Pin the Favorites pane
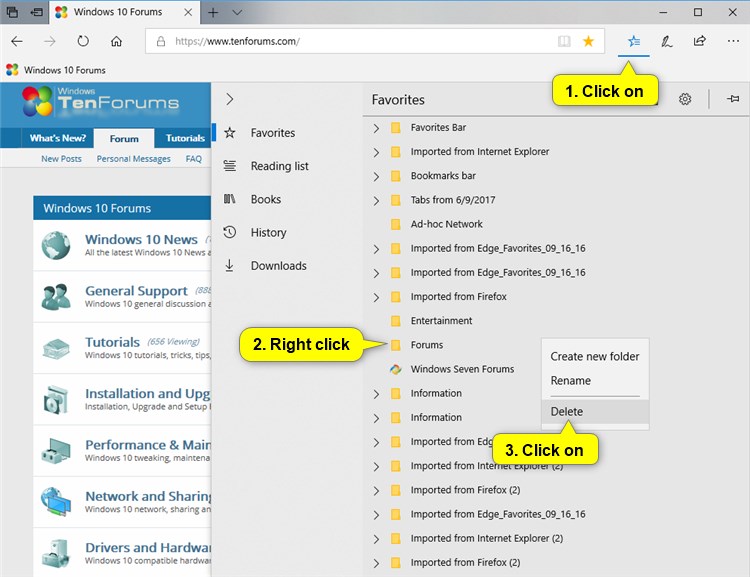Screen dimensions: 750x577 pyautogui.click(x=733, y=99)
